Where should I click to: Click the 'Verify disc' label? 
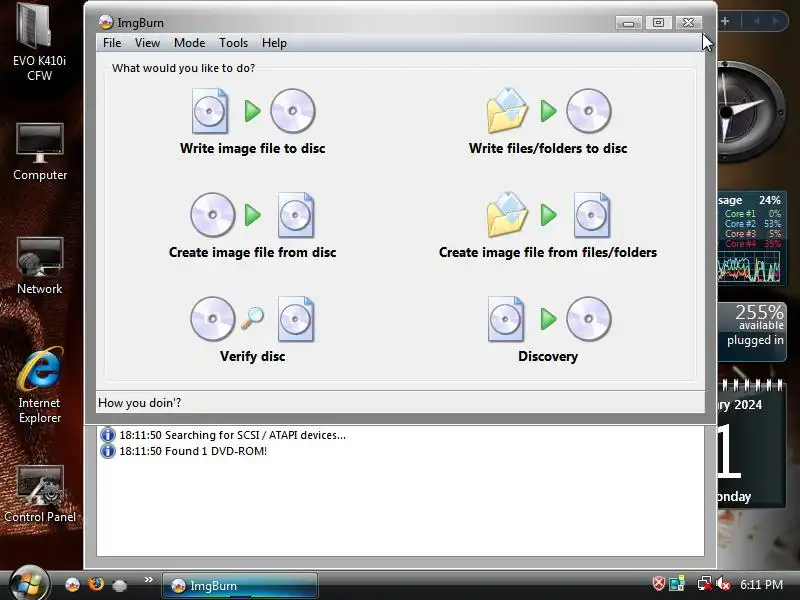click(x=253, y=357)
